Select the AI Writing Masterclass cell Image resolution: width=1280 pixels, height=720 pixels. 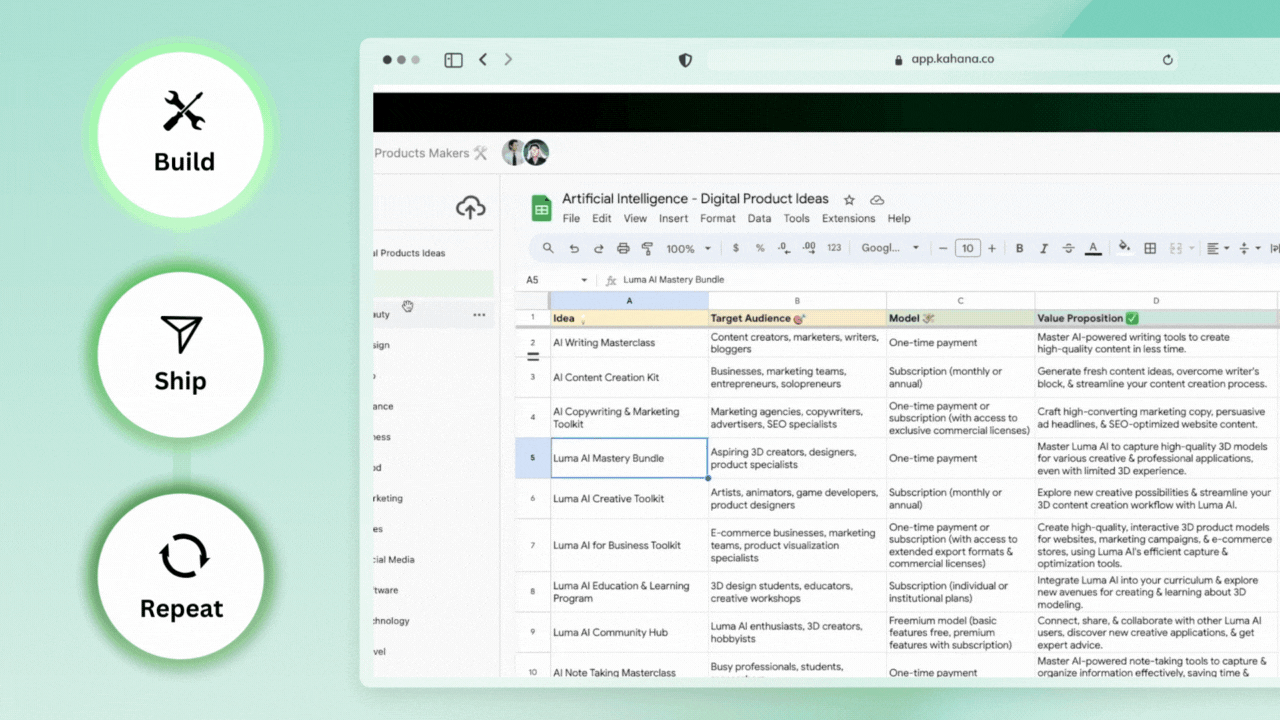click(x=629, y=343)
